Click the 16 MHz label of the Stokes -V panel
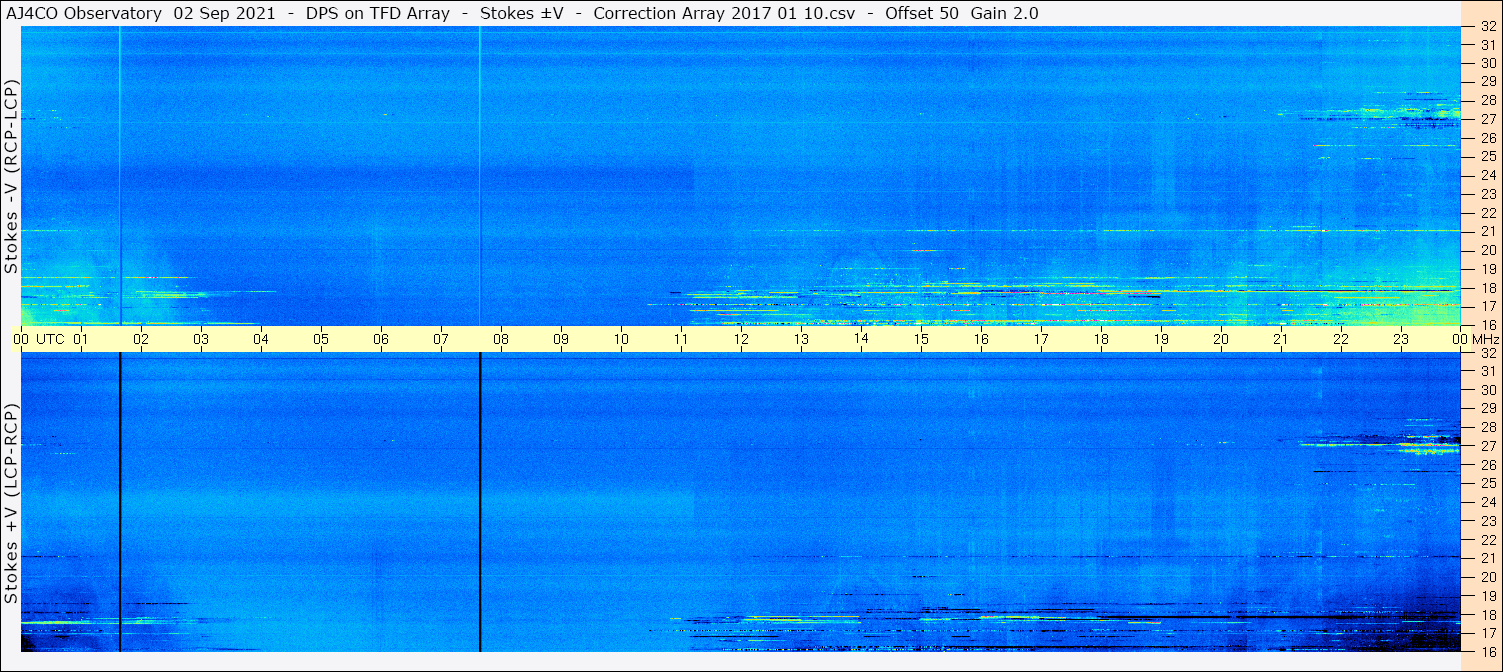Screen dimensions: 1503x672 click(1488, 325)
